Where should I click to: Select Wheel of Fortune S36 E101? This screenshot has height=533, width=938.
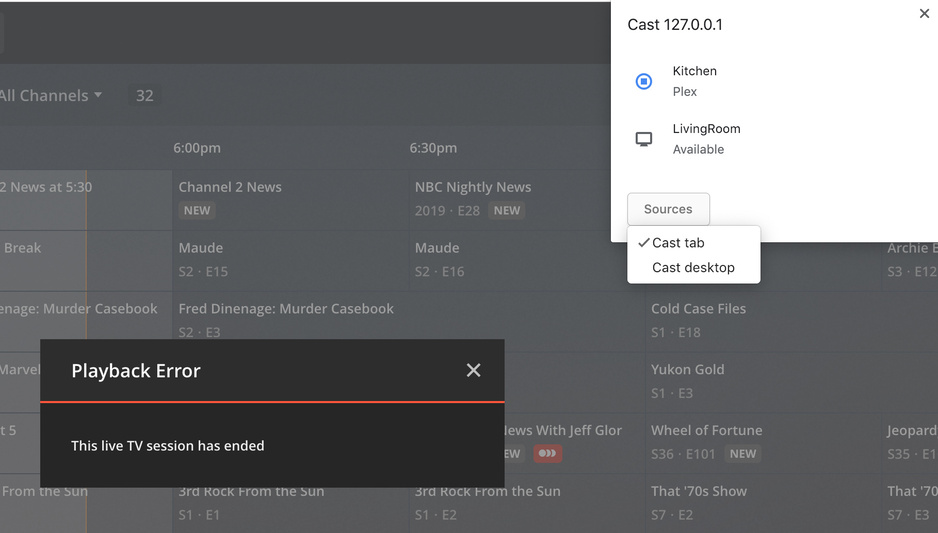[x=706, y=431]
